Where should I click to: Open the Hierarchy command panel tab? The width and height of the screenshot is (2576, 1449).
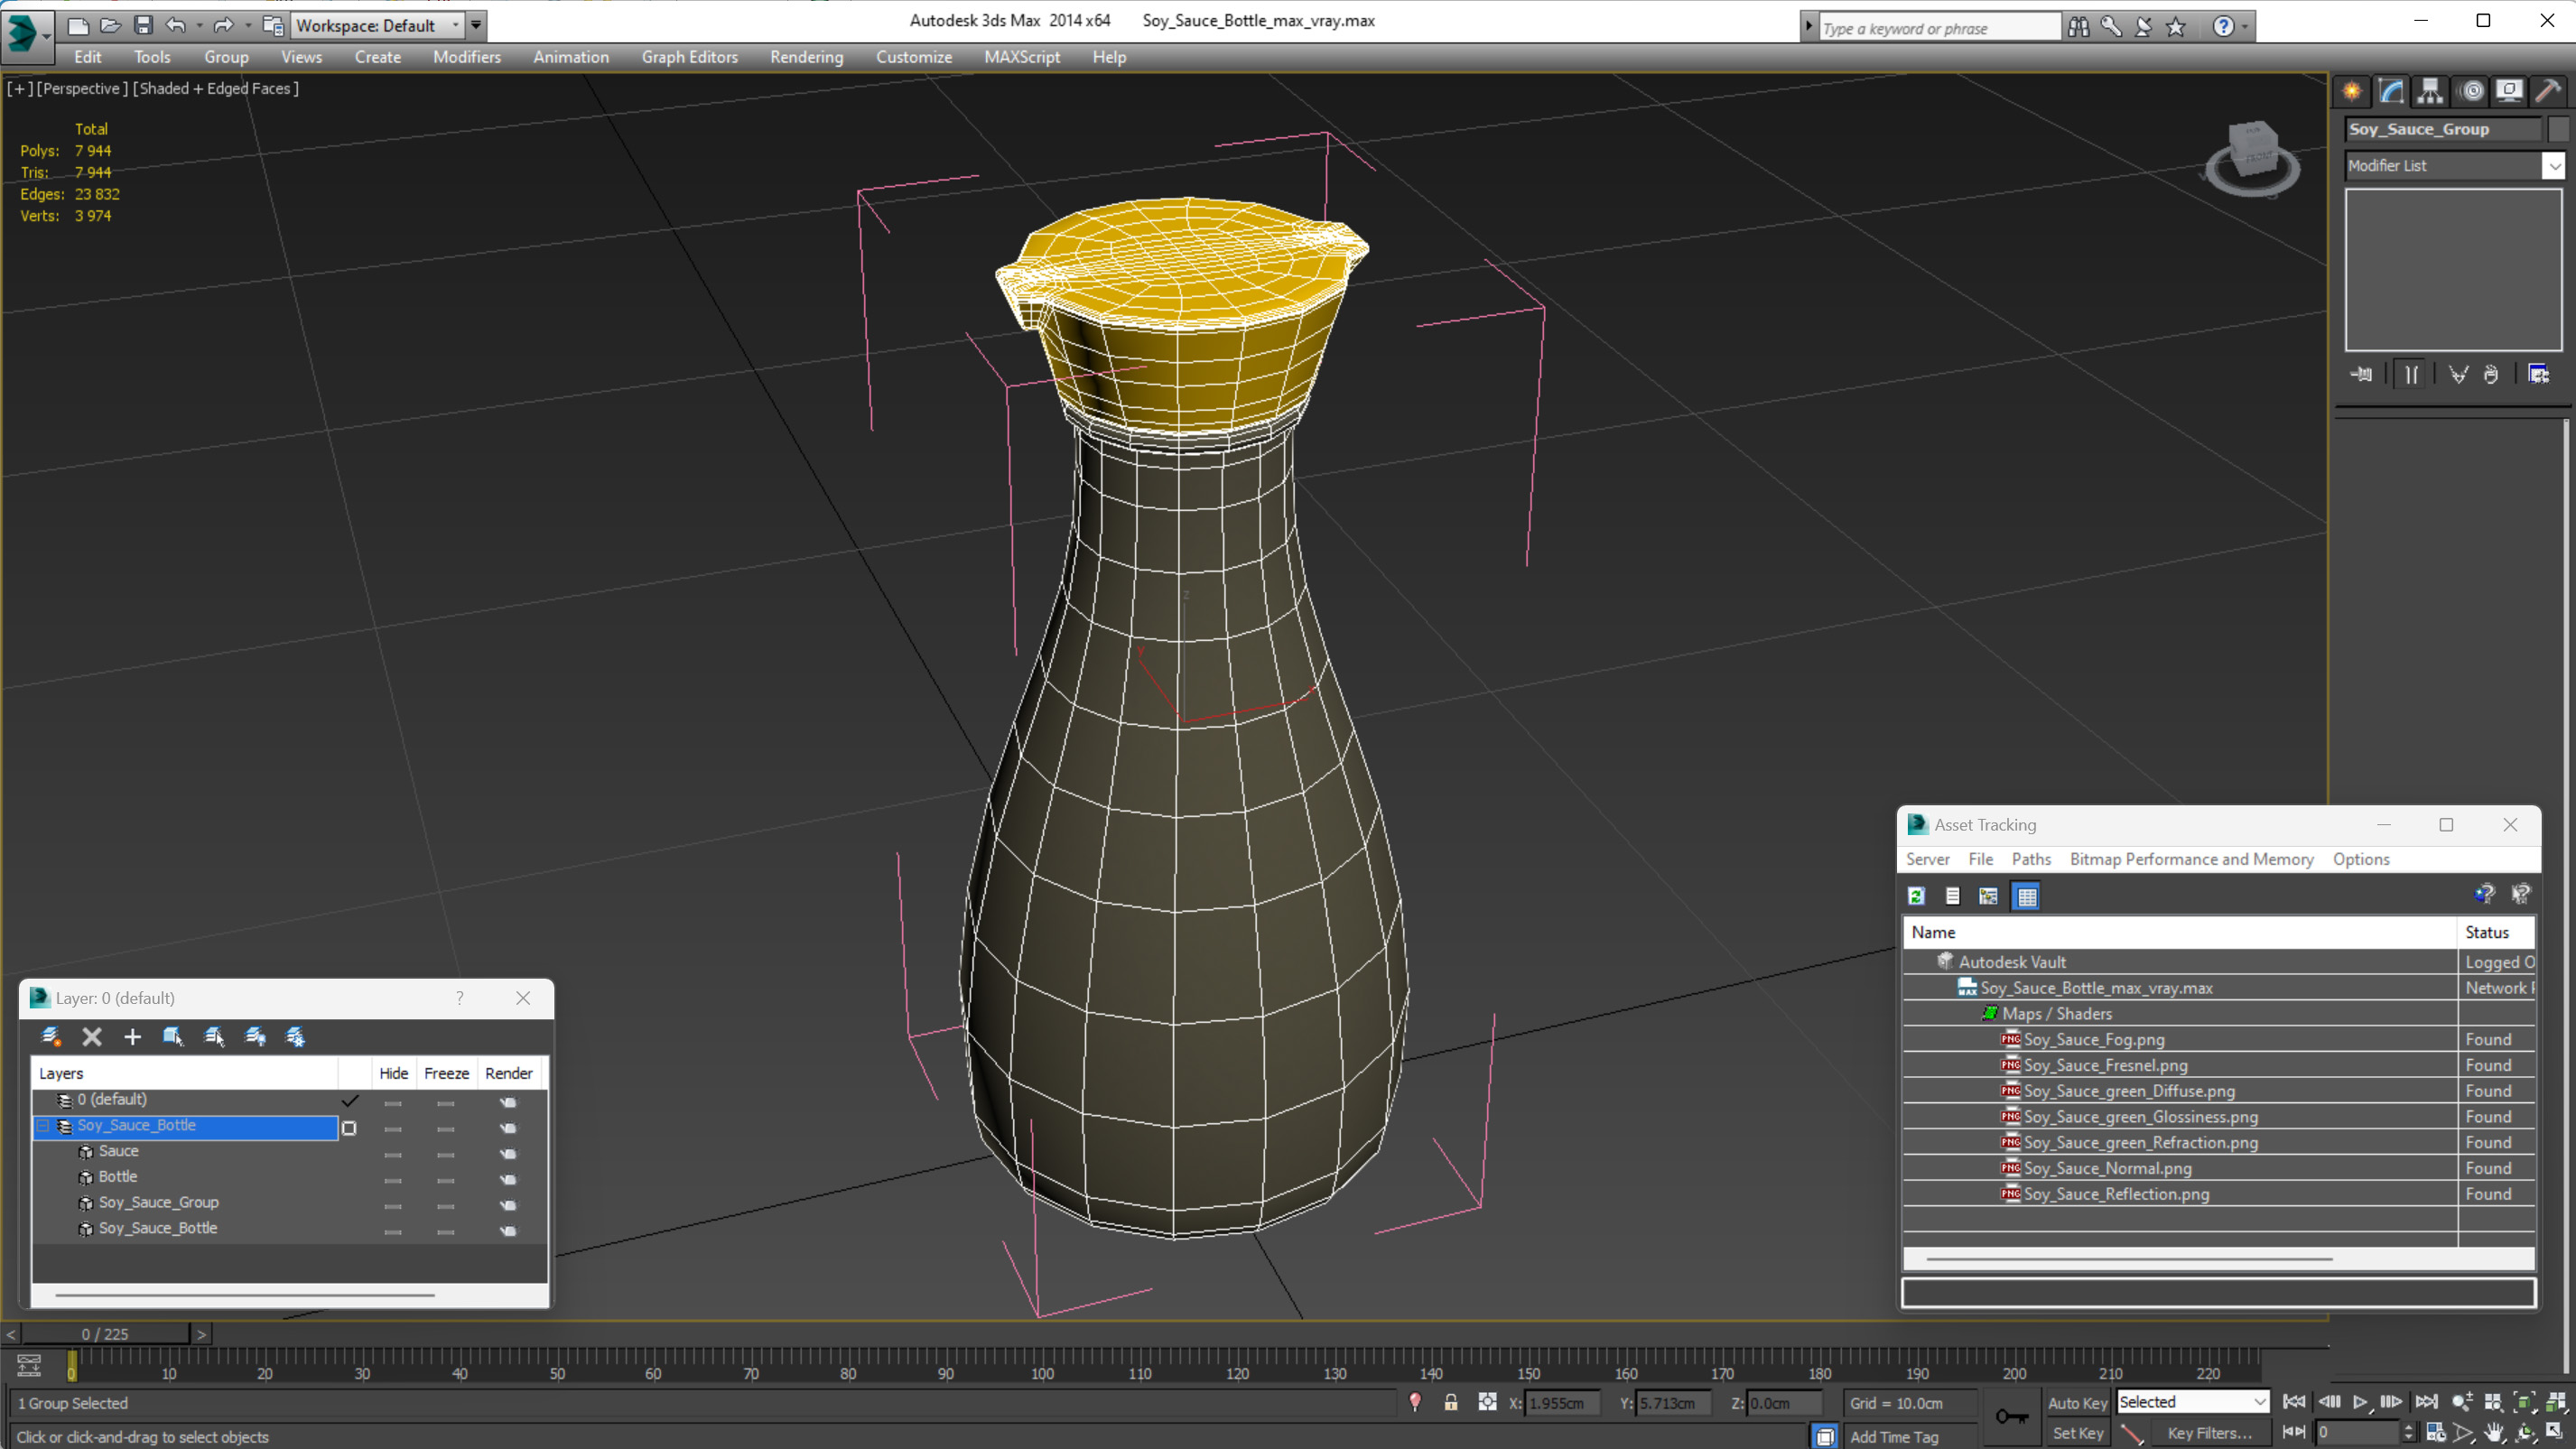[x=2430, y=91]
